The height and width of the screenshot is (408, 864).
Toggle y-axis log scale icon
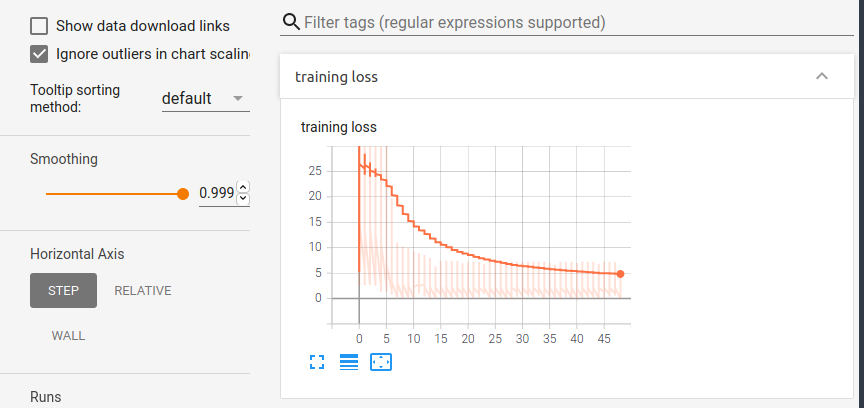tap(349, 362)
